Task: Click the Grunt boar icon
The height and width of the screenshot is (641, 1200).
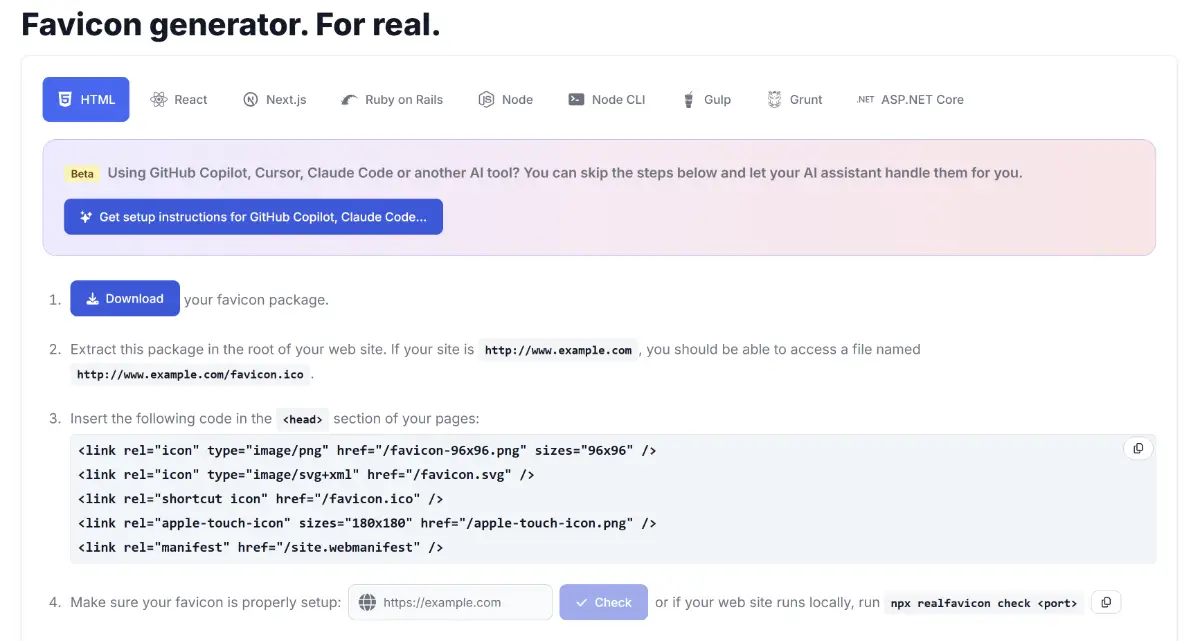Action: (x=775, y=100)
